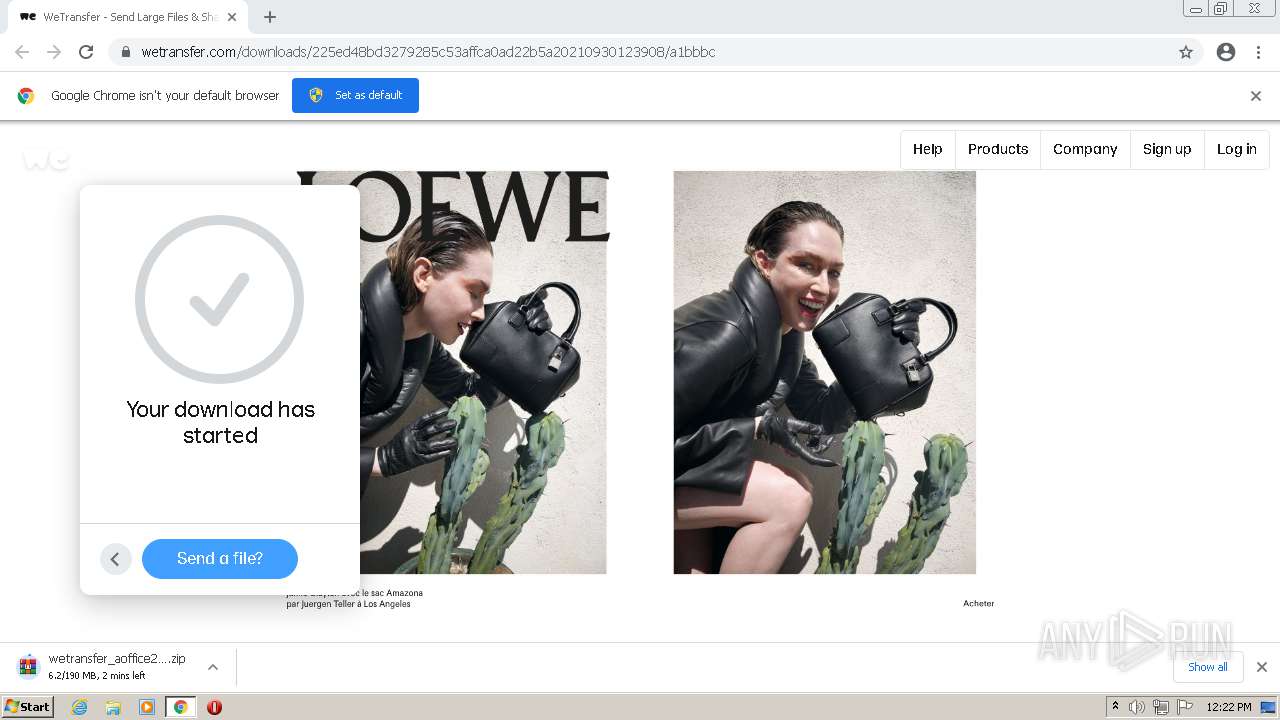The width and height of the screenshot is (1280, 720).
Task: Click Set as default button
Action: (355, 95)
